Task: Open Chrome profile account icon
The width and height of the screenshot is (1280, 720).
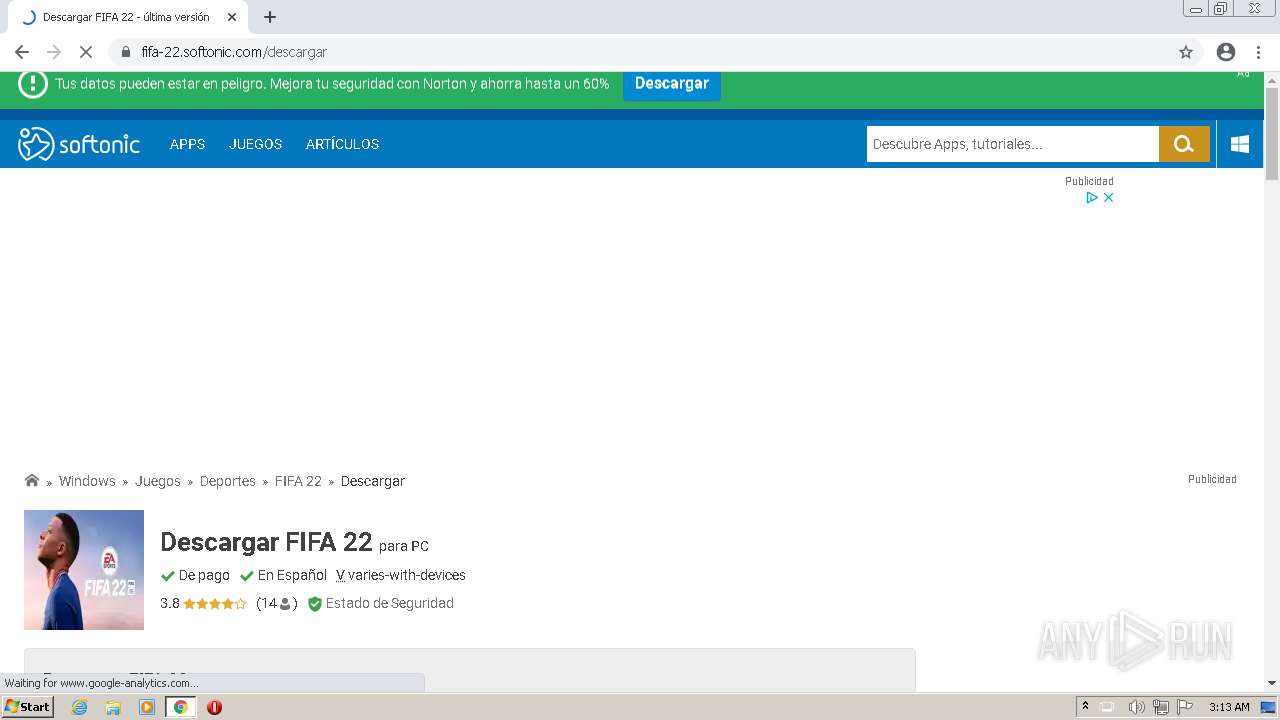Action: click(1226, 52)
